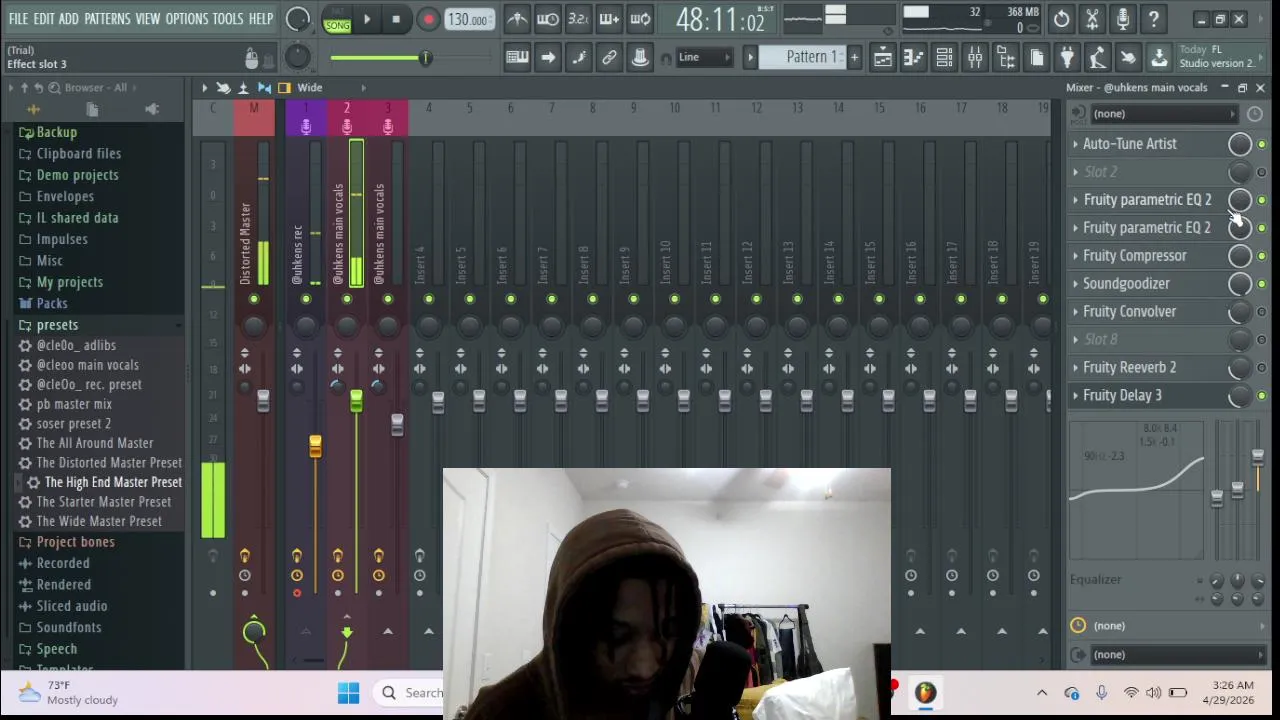Disable the Fruity Delay 3 effect LED
1280x720 pixels.
1261,396
